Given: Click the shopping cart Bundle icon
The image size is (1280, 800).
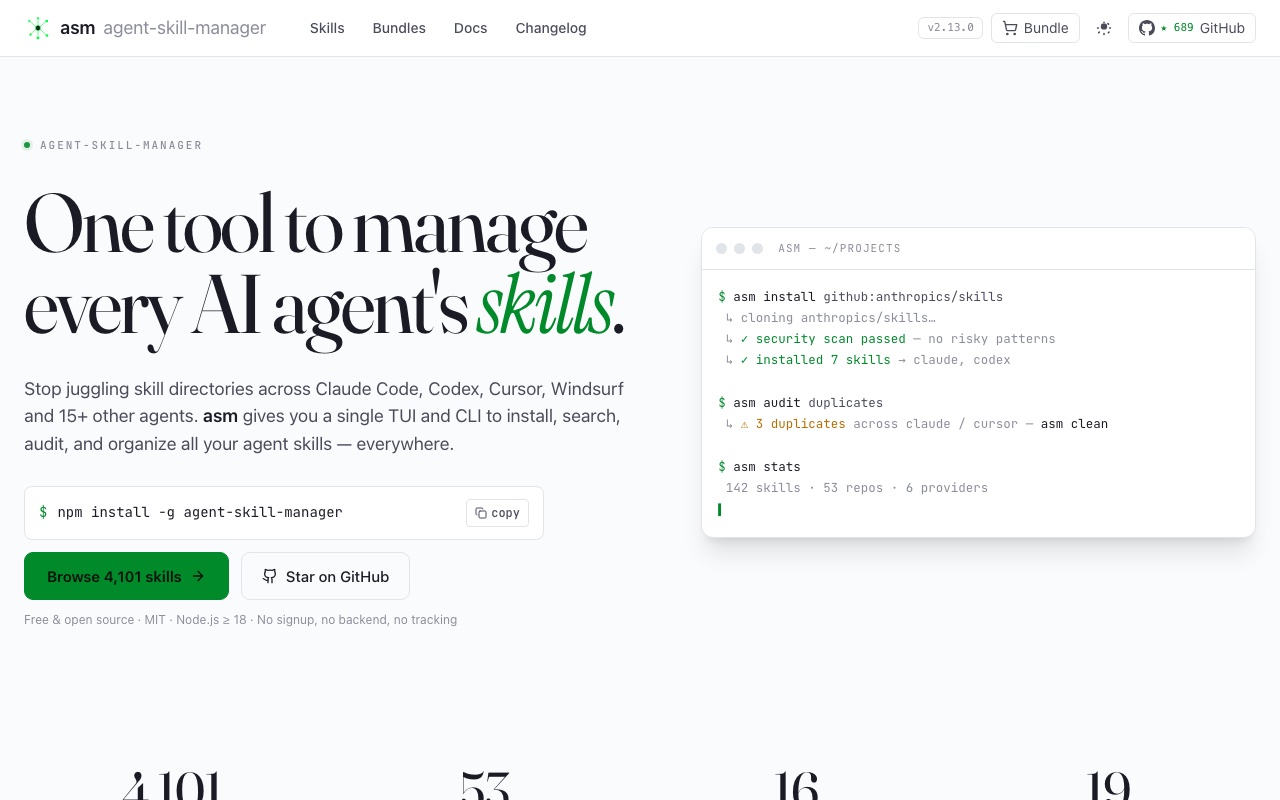Looking at the screenshot, I should coord(1010,28).
